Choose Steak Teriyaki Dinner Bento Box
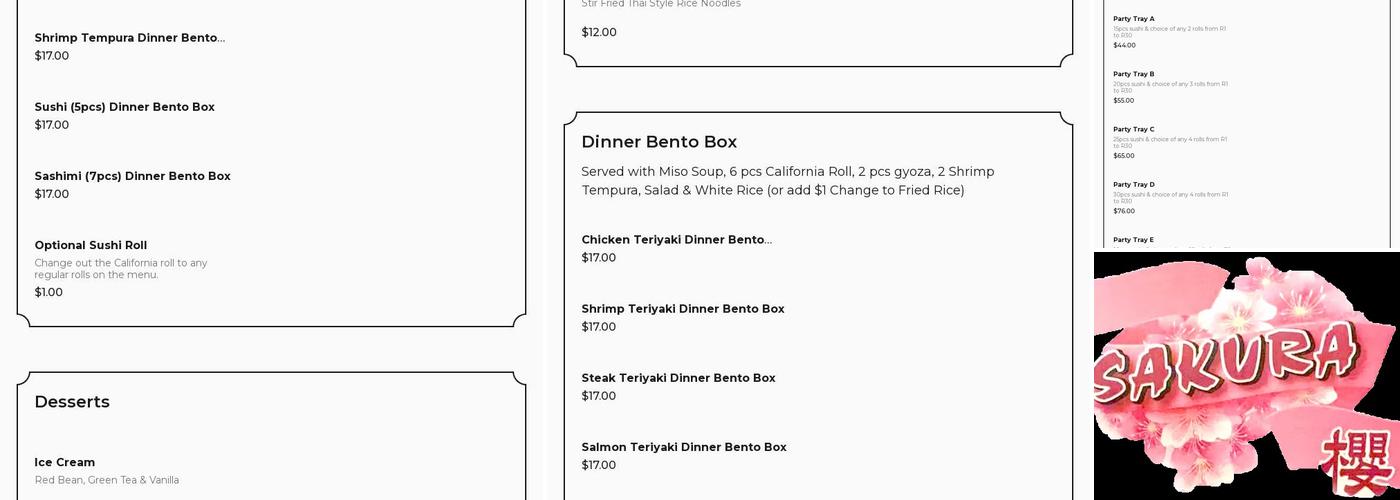Viewport: 1400px width, 500px height. 678,378
